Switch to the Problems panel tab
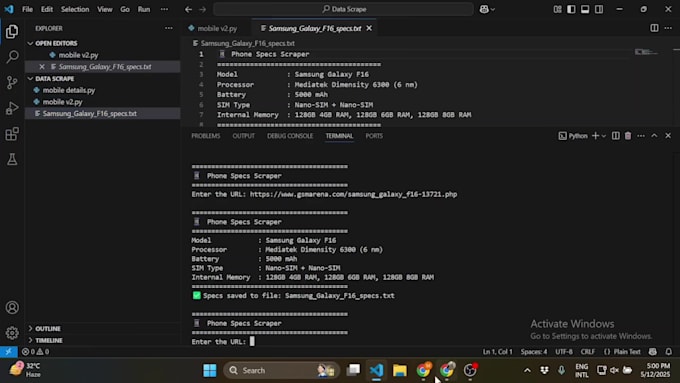Screen dimensions: 680x383 coord(206,136)
